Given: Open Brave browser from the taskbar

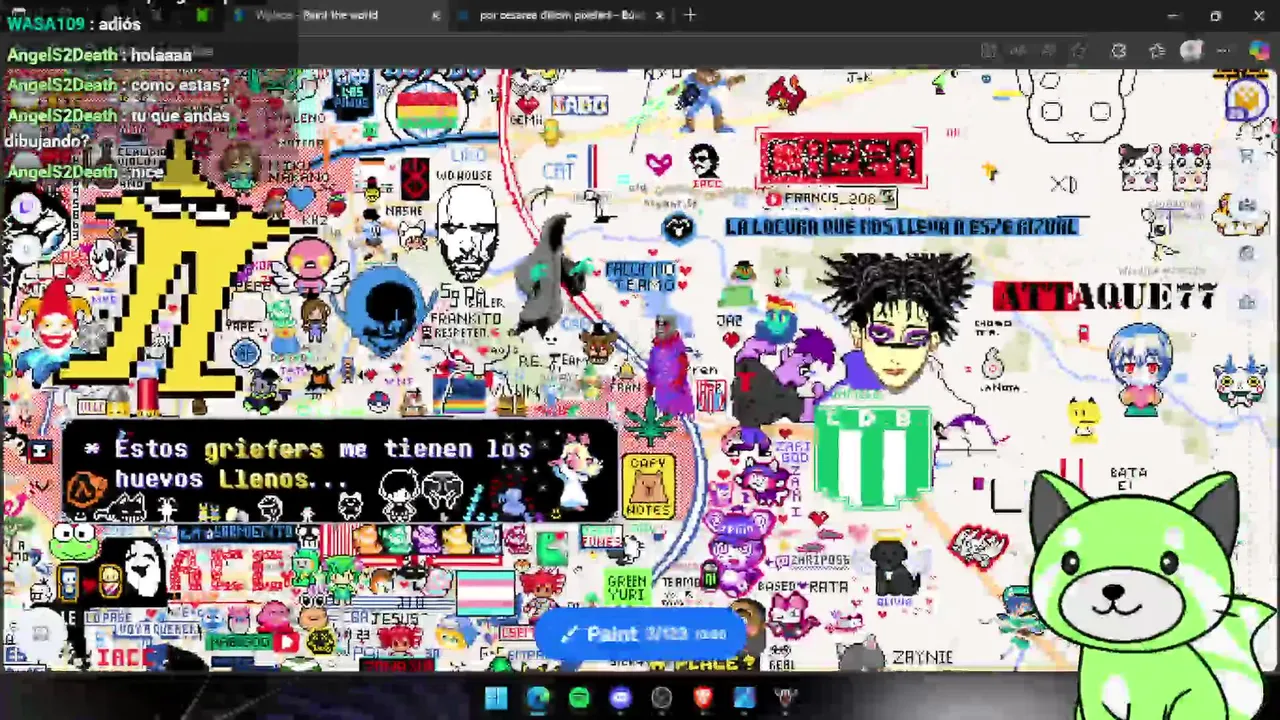Looking at the screenshot, I should pos(703,698).
